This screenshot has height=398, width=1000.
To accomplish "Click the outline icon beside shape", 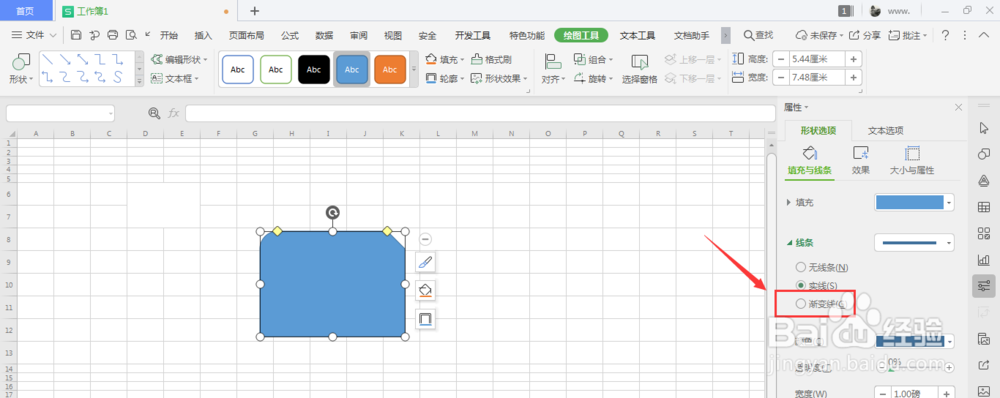I will point(425,318).
